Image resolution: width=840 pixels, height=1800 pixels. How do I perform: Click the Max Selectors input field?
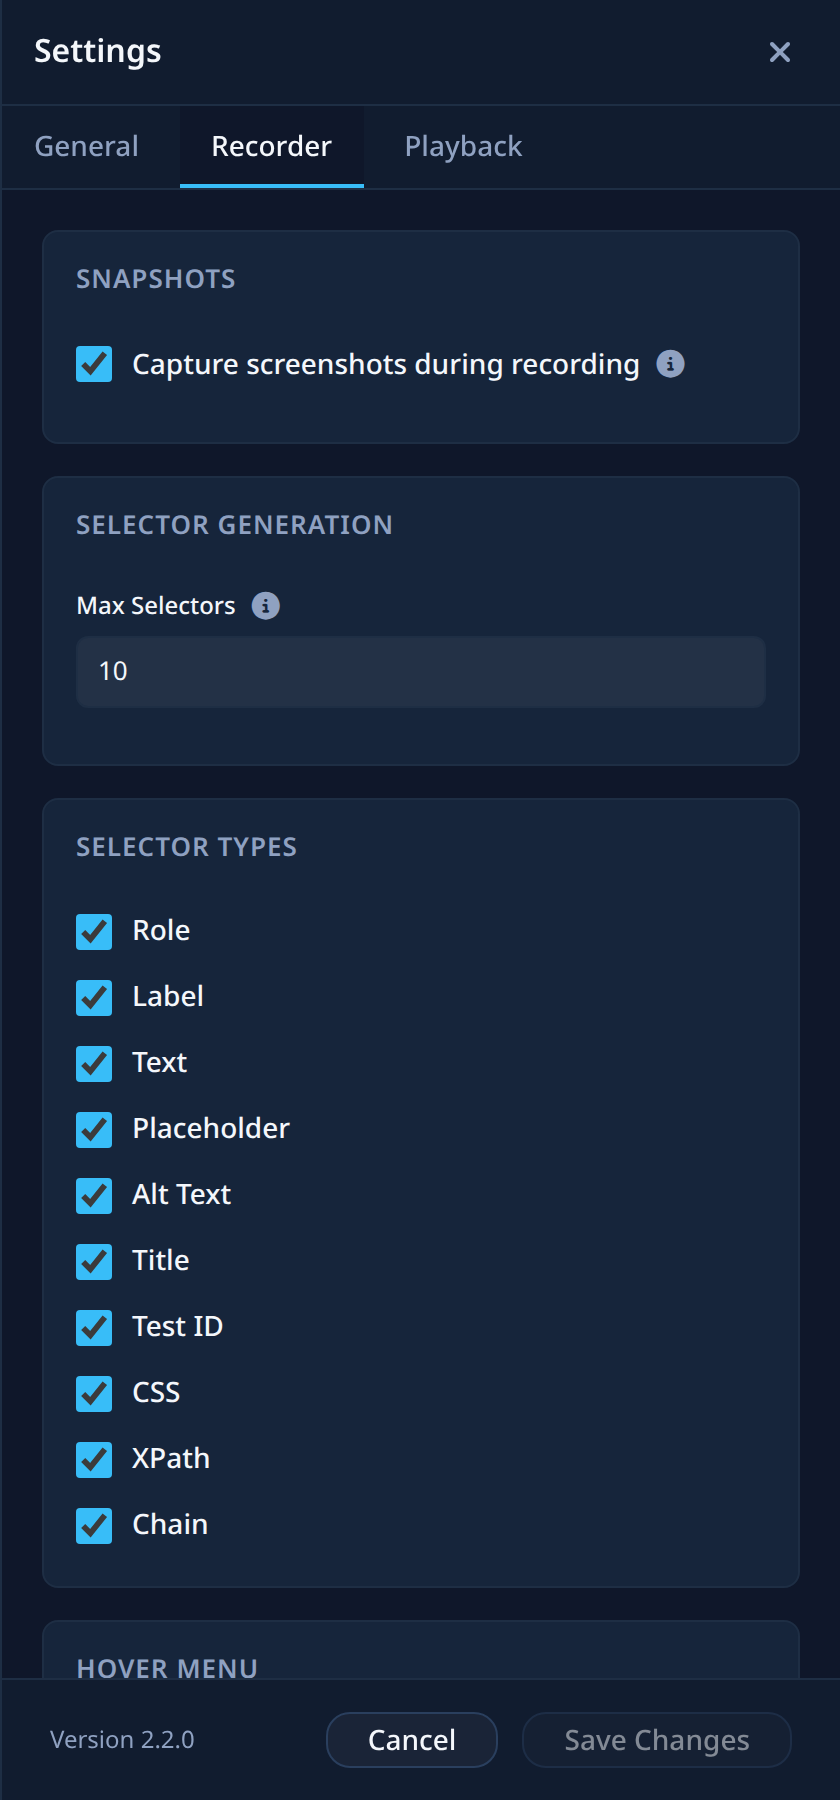tap(421, 672)
